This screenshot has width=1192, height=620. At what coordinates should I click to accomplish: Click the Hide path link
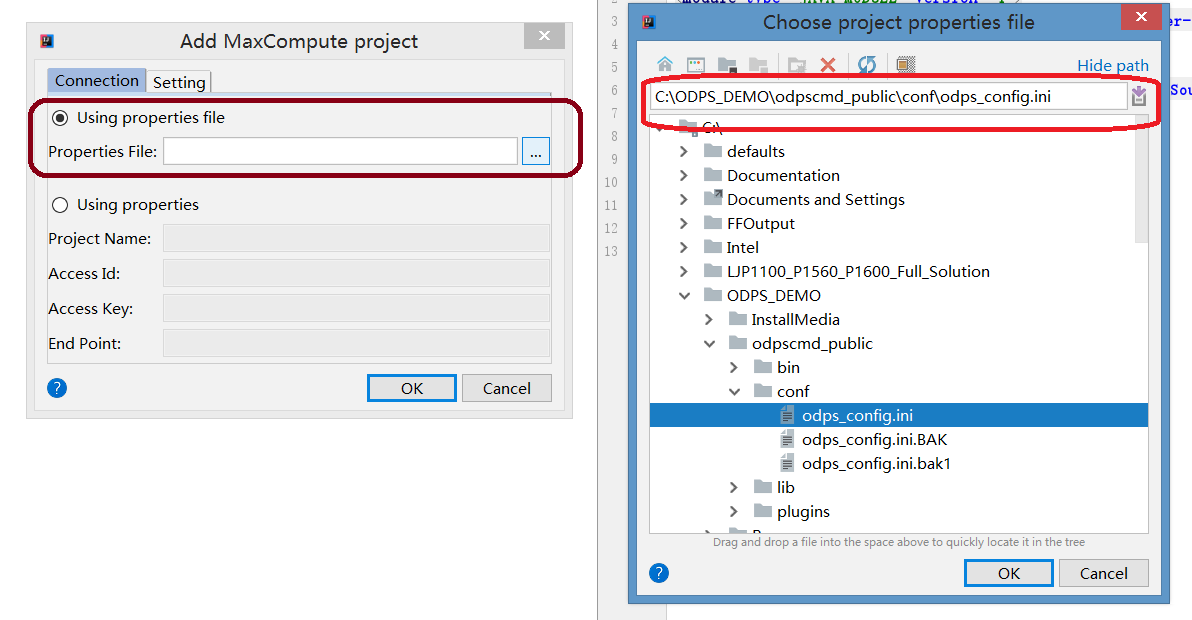(x=1113, y=65)
